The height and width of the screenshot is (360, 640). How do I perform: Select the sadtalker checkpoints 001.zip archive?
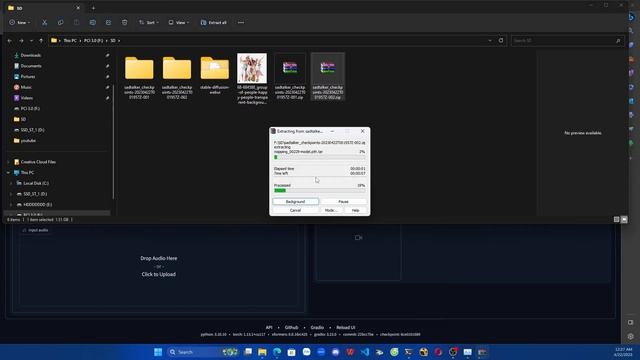coord(290,77)
